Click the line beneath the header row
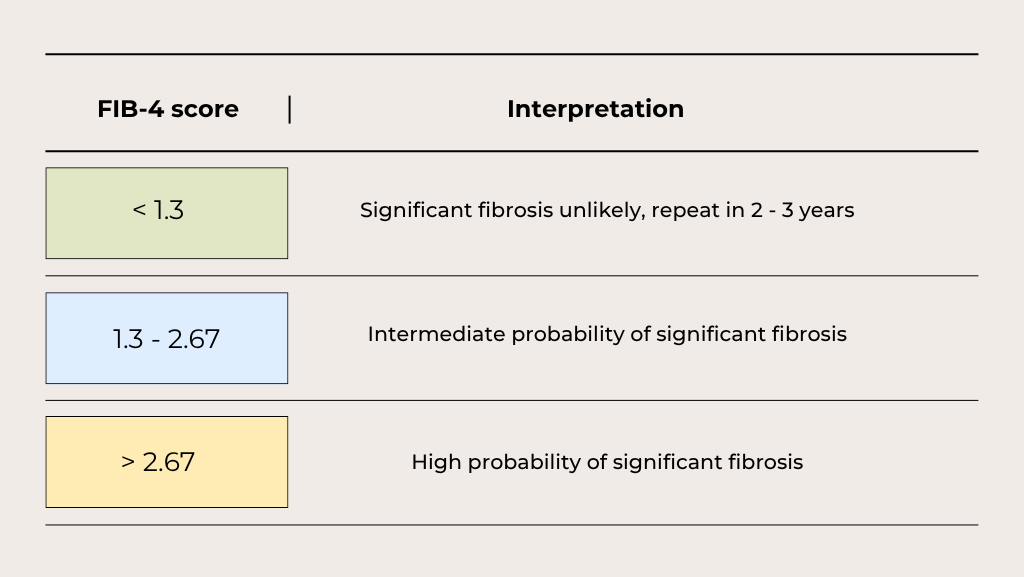 pos(512,151)
